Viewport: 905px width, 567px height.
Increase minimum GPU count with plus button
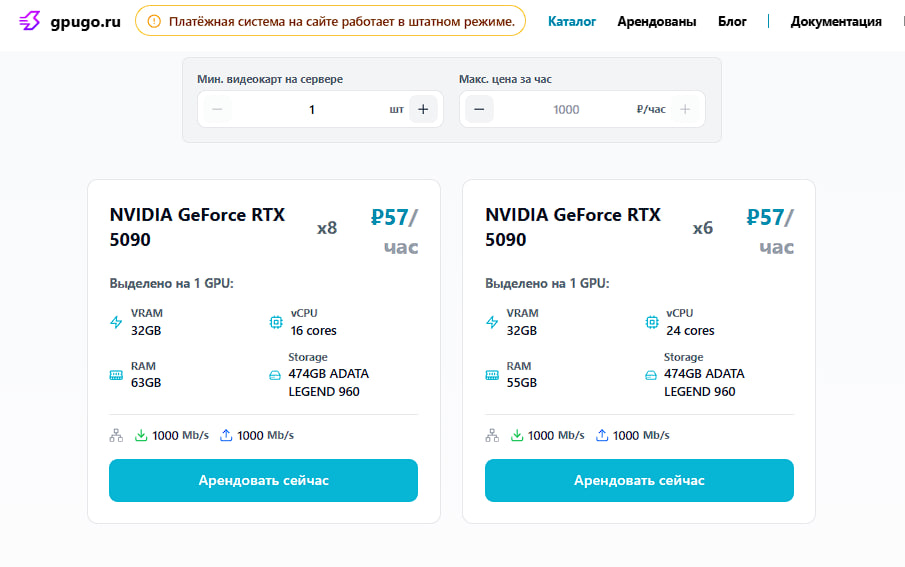[423, 109]
